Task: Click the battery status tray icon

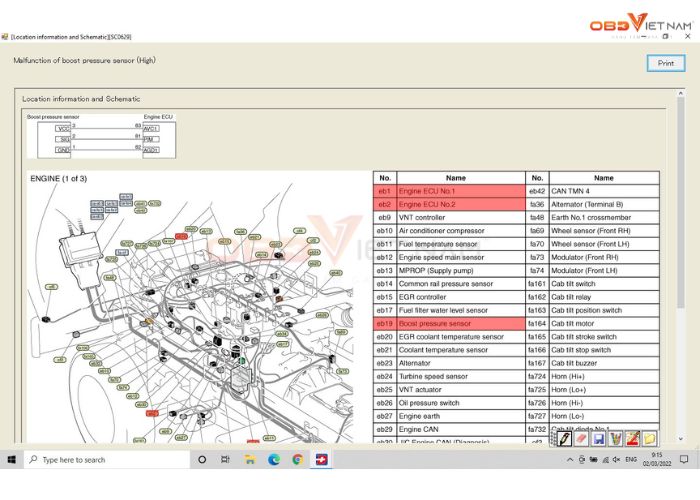Action: coord(593,459)
